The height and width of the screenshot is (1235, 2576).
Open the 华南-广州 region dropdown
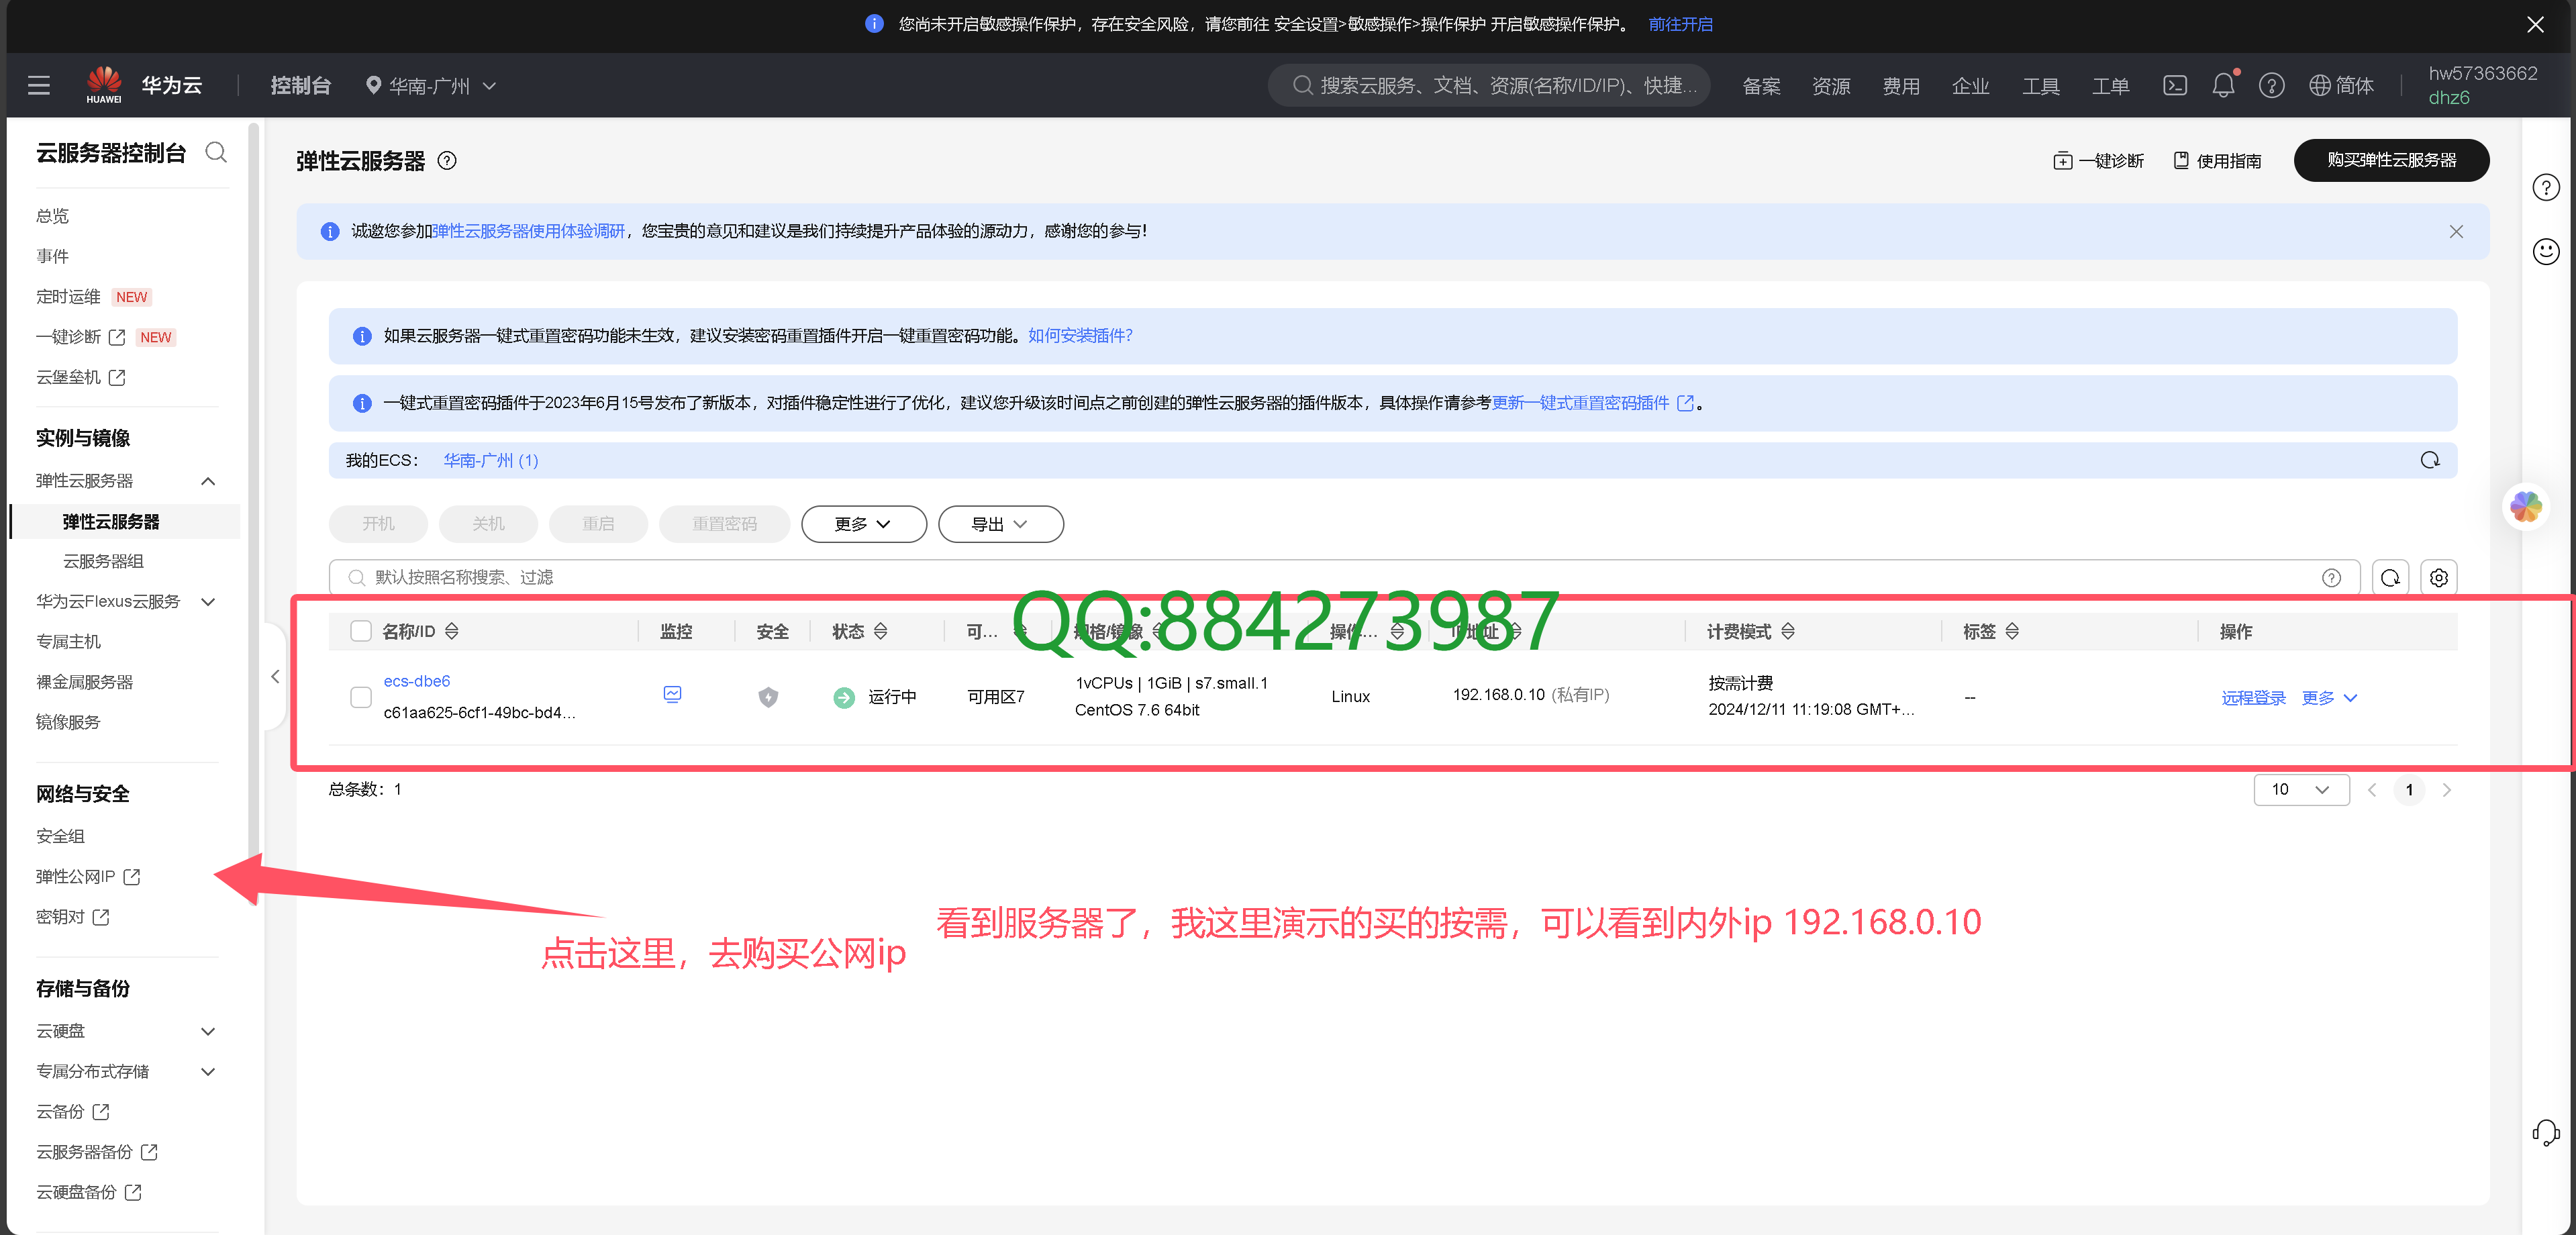(x=432, y=86)
